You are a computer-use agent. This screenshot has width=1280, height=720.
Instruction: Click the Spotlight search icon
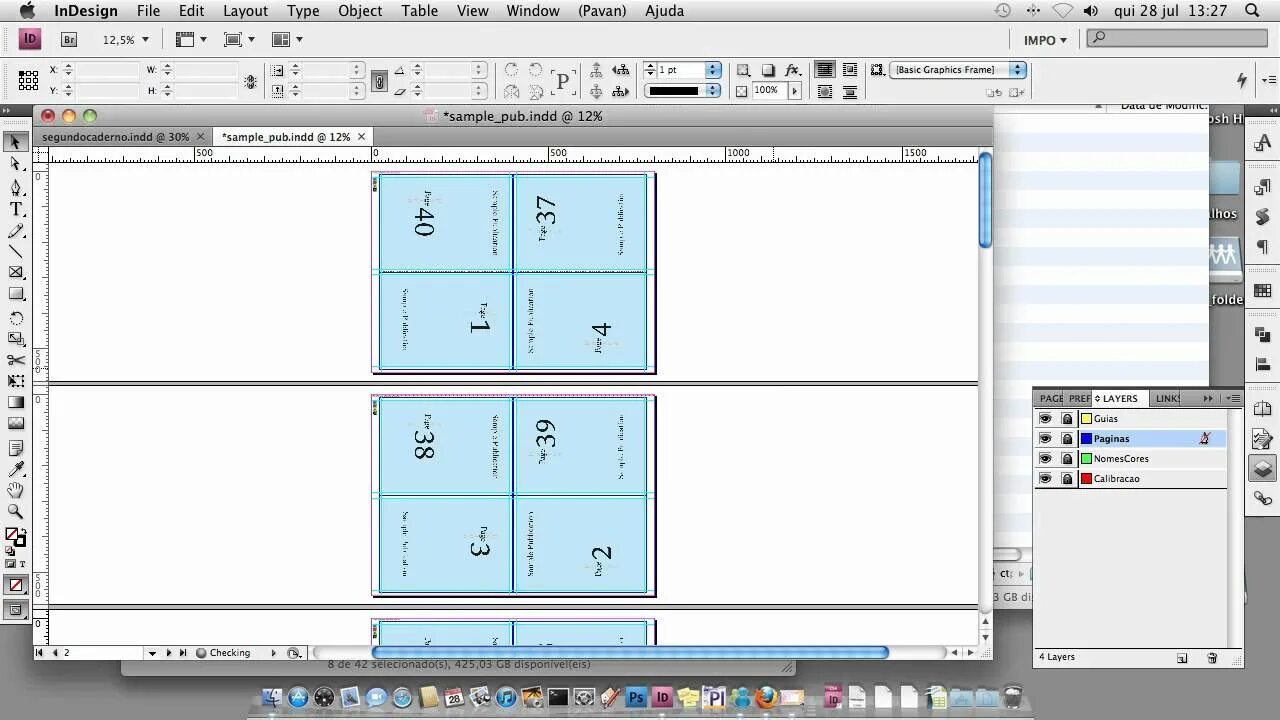[x=1252, y=11]
